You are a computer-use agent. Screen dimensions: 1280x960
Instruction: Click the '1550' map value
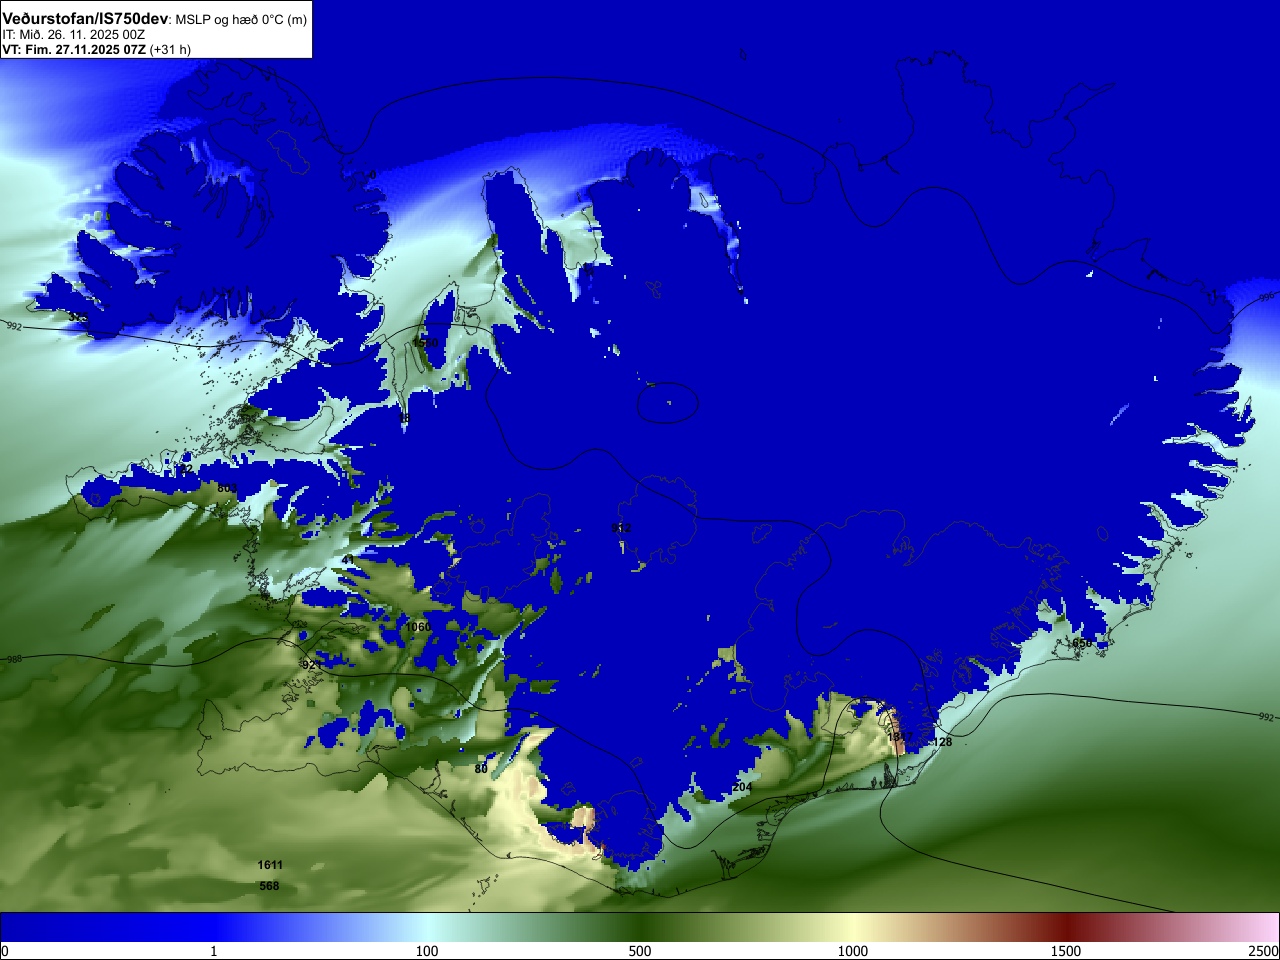pyautogui.click(x=426, y=343)
